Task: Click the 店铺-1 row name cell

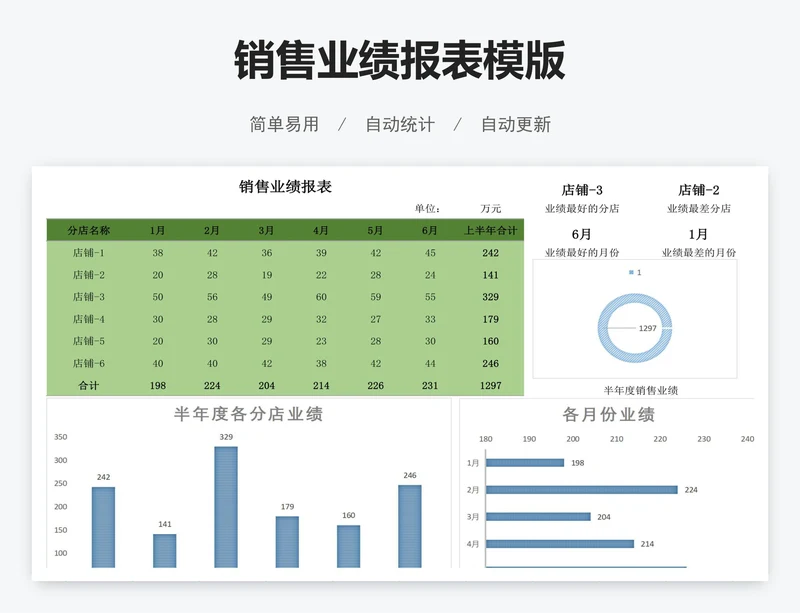Action: coord(89,253)
